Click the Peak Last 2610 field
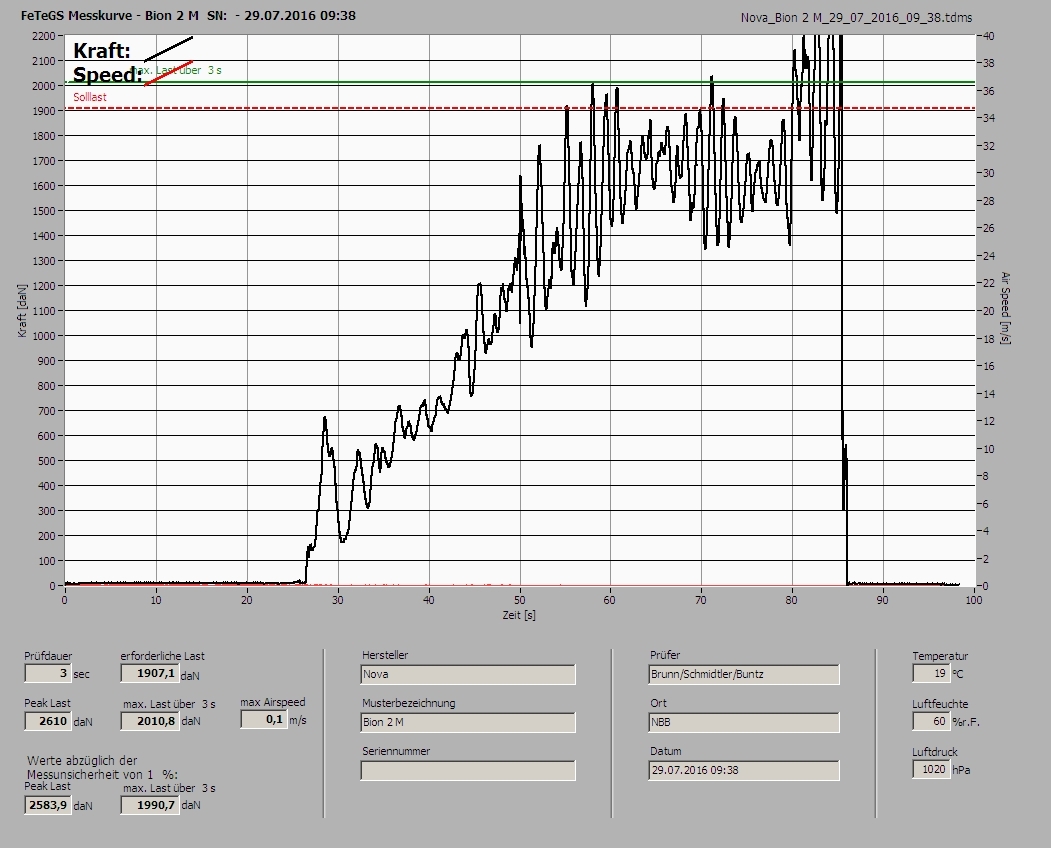 click(x=48, y=721)
